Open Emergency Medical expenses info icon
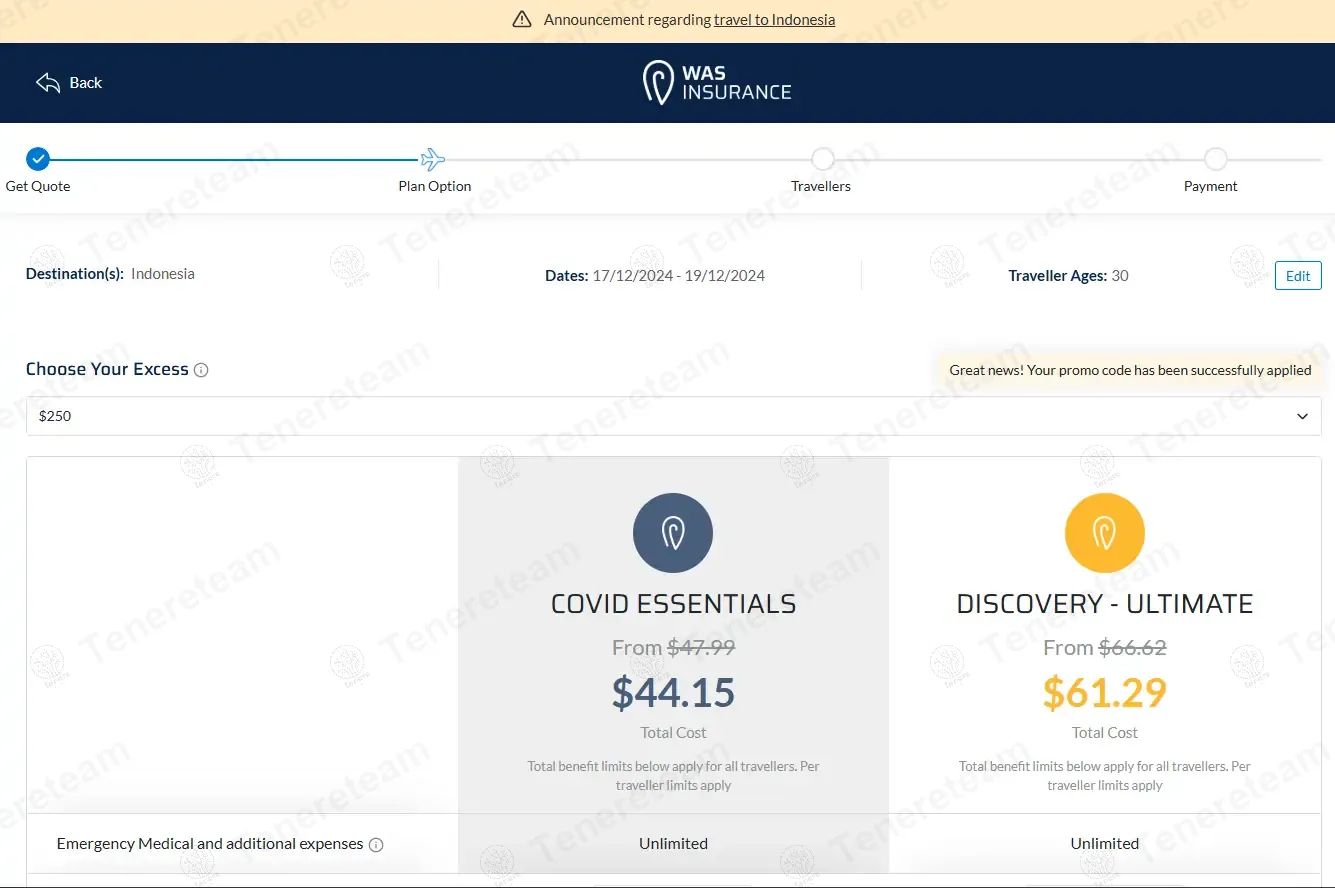The image size is (1335, 888). pyautogui.click(x=376, y=845)
